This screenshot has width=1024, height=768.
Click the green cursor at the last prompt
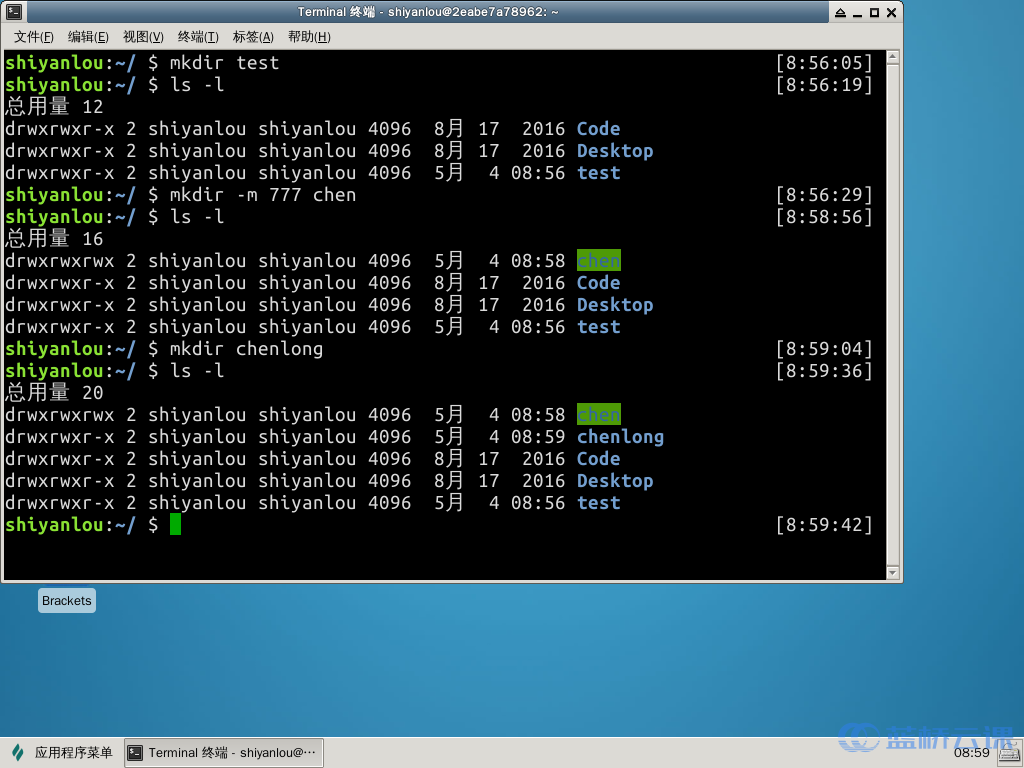point(175,525)
